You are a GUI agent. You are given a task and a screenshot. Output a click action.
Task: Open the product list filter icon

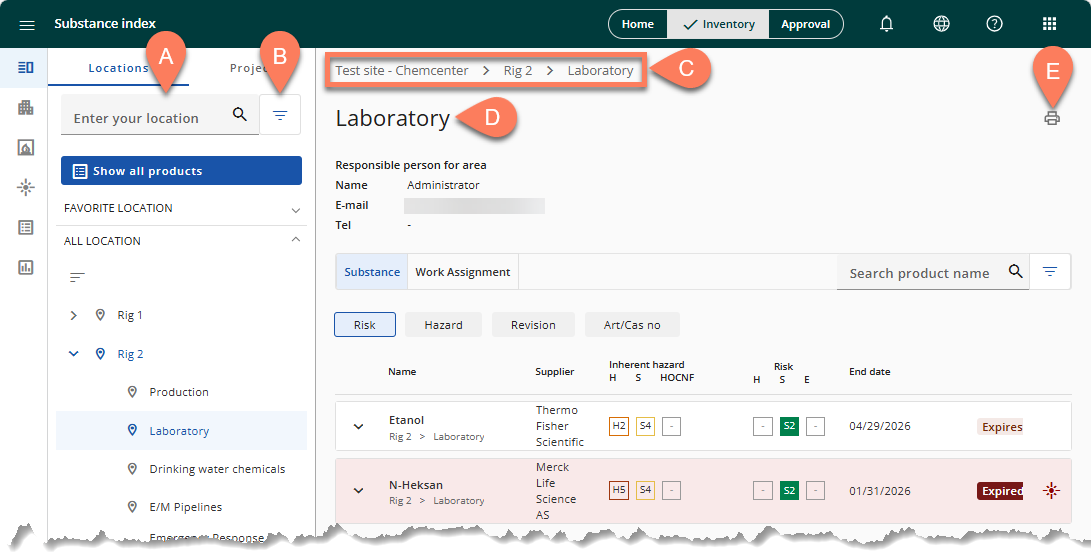coord(1049,271)
